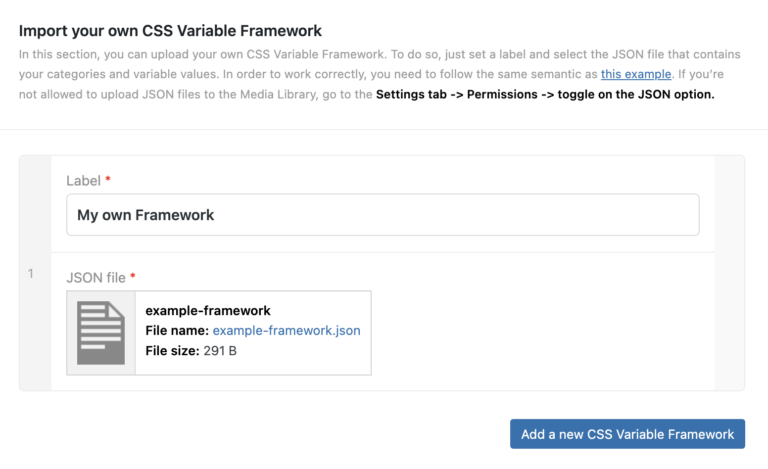The height and width of the screenshot is (469, 768).
Task: Focus the Label field containing My own Framework
Action: click(382, 215)
